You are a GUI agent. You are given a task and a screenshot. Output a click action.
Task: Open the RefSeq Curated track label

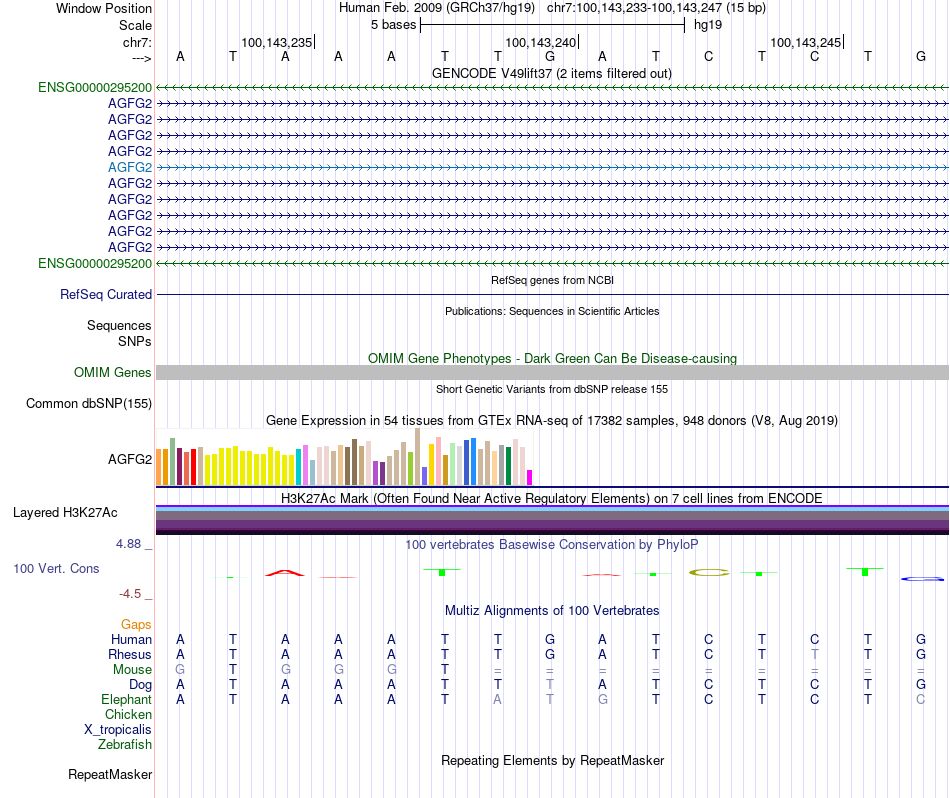coord(106,295)
